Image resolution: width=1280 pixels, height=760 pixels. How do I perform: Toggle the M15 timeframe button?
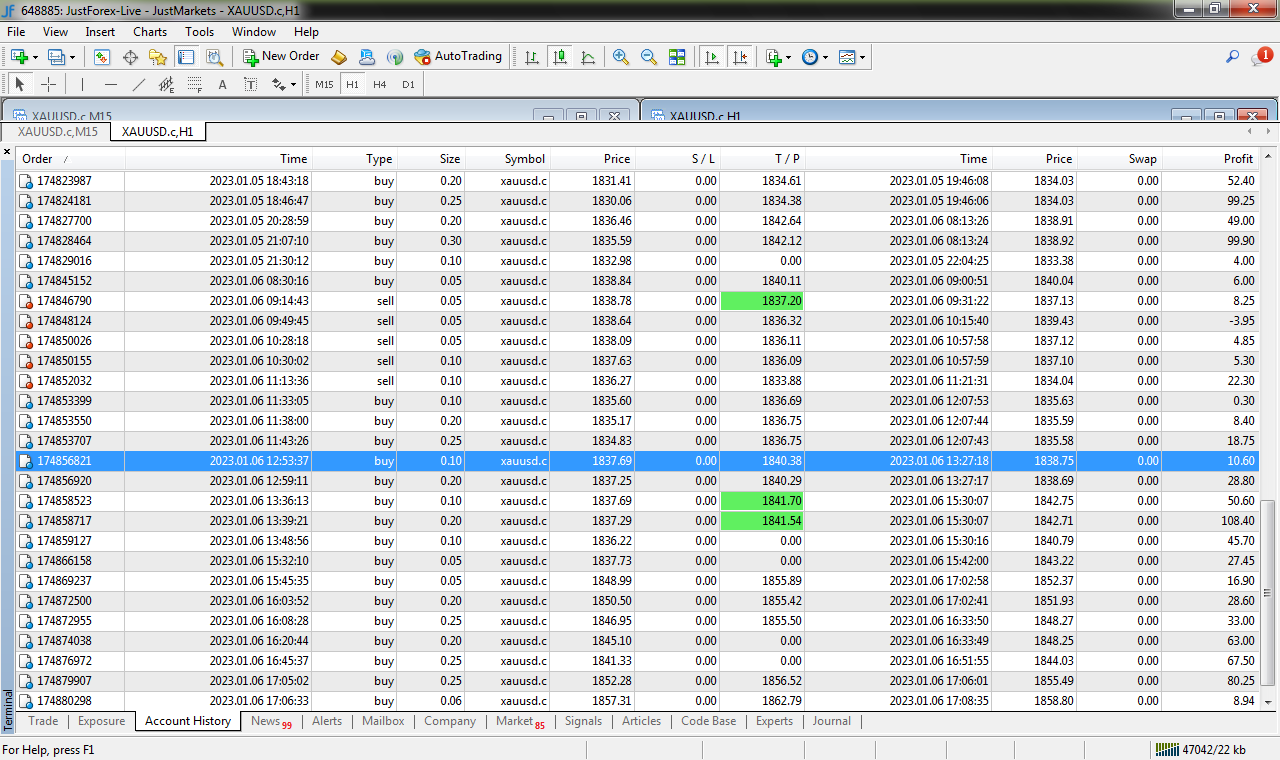(x=324, y=85)
